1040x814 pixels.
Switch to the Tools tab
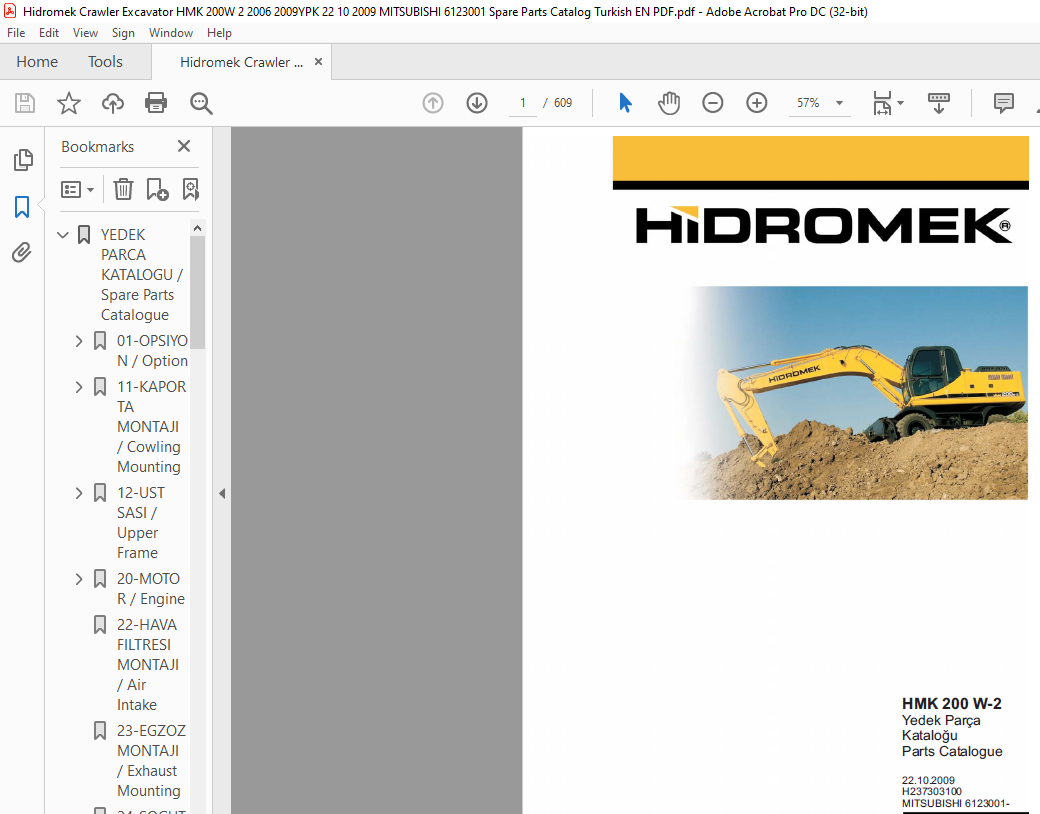click(105, 62)
